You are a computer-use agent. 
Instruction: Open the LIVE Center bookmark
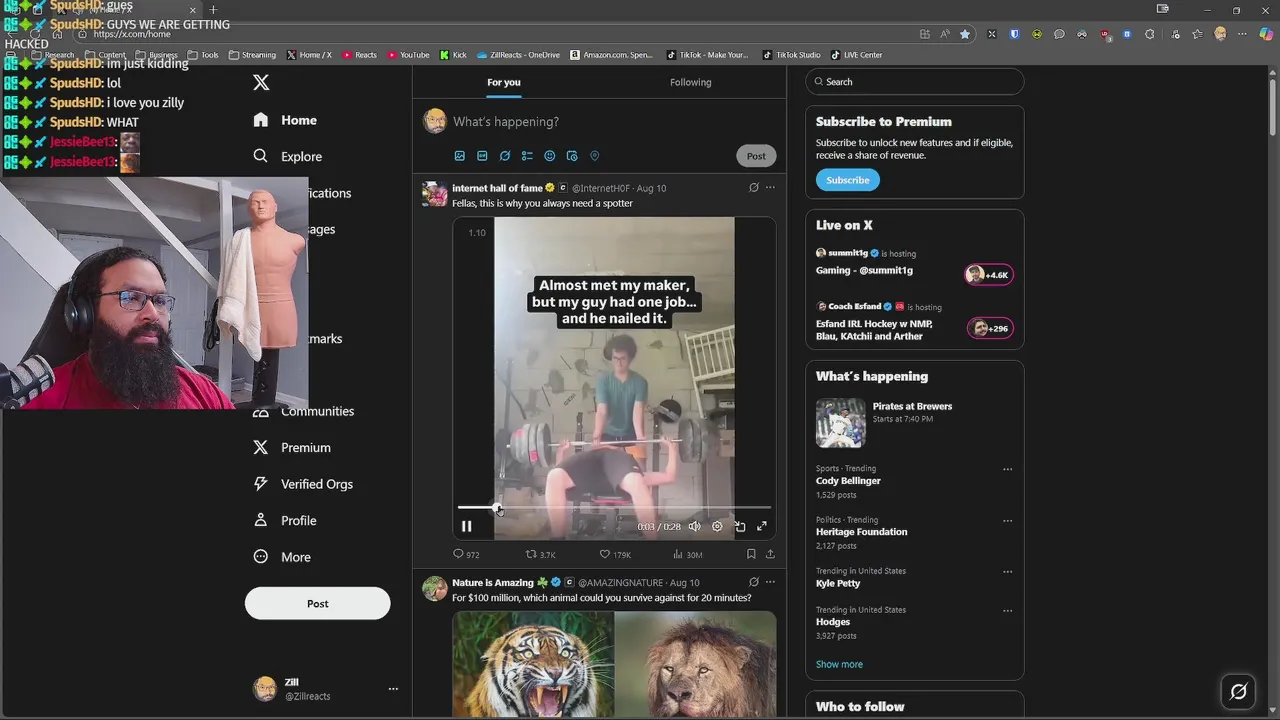tap(856, 55)
